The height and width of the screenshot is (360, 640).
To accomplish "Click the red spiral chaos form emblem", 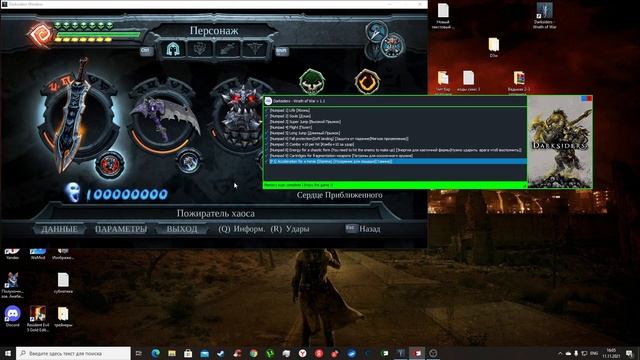I will (x=41, y=34).
